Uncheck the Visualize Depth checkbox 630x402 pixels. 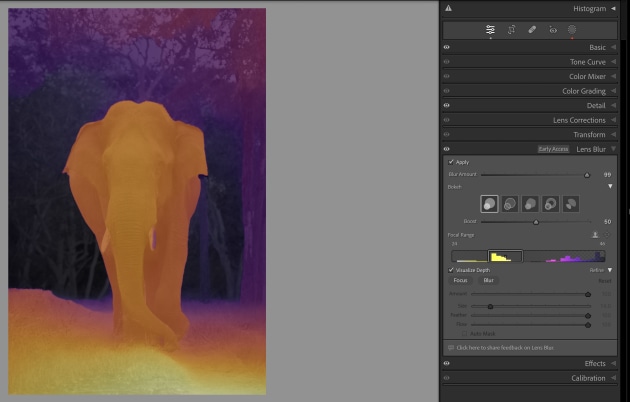tap(451, 270)
